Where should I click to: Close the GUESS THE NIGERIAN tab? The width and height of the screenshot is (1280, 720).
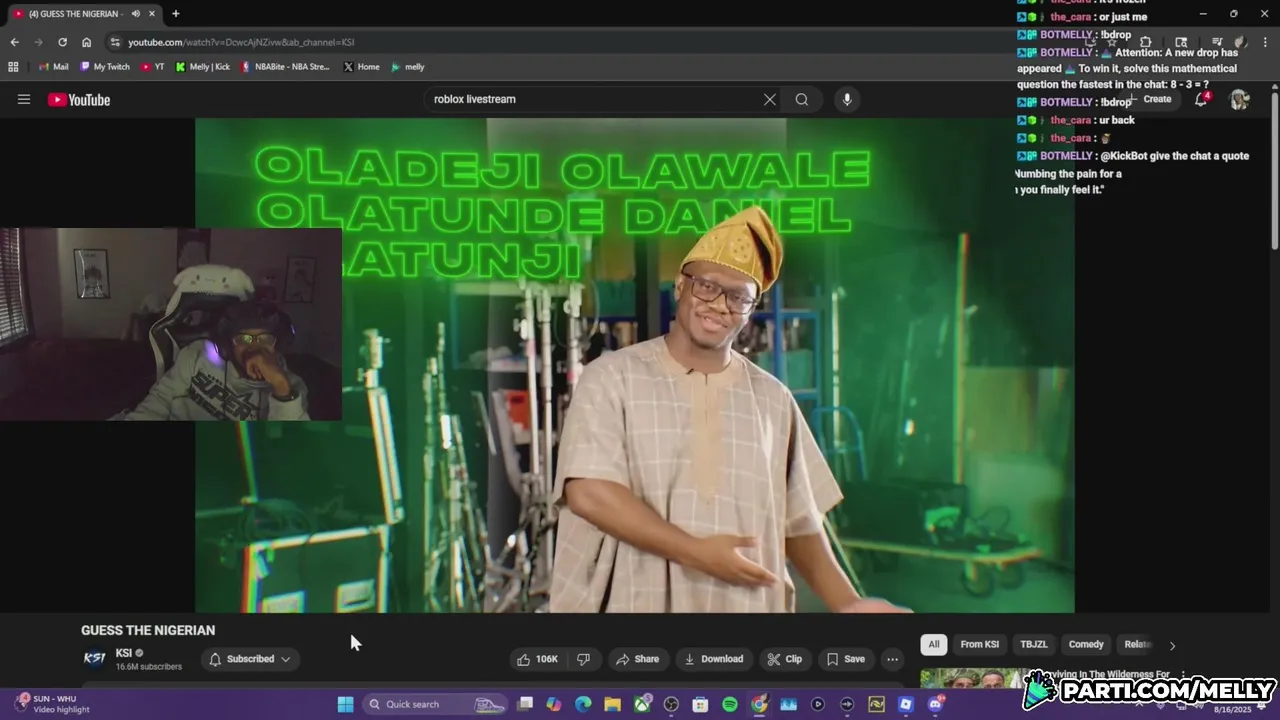tap(154, 14)
